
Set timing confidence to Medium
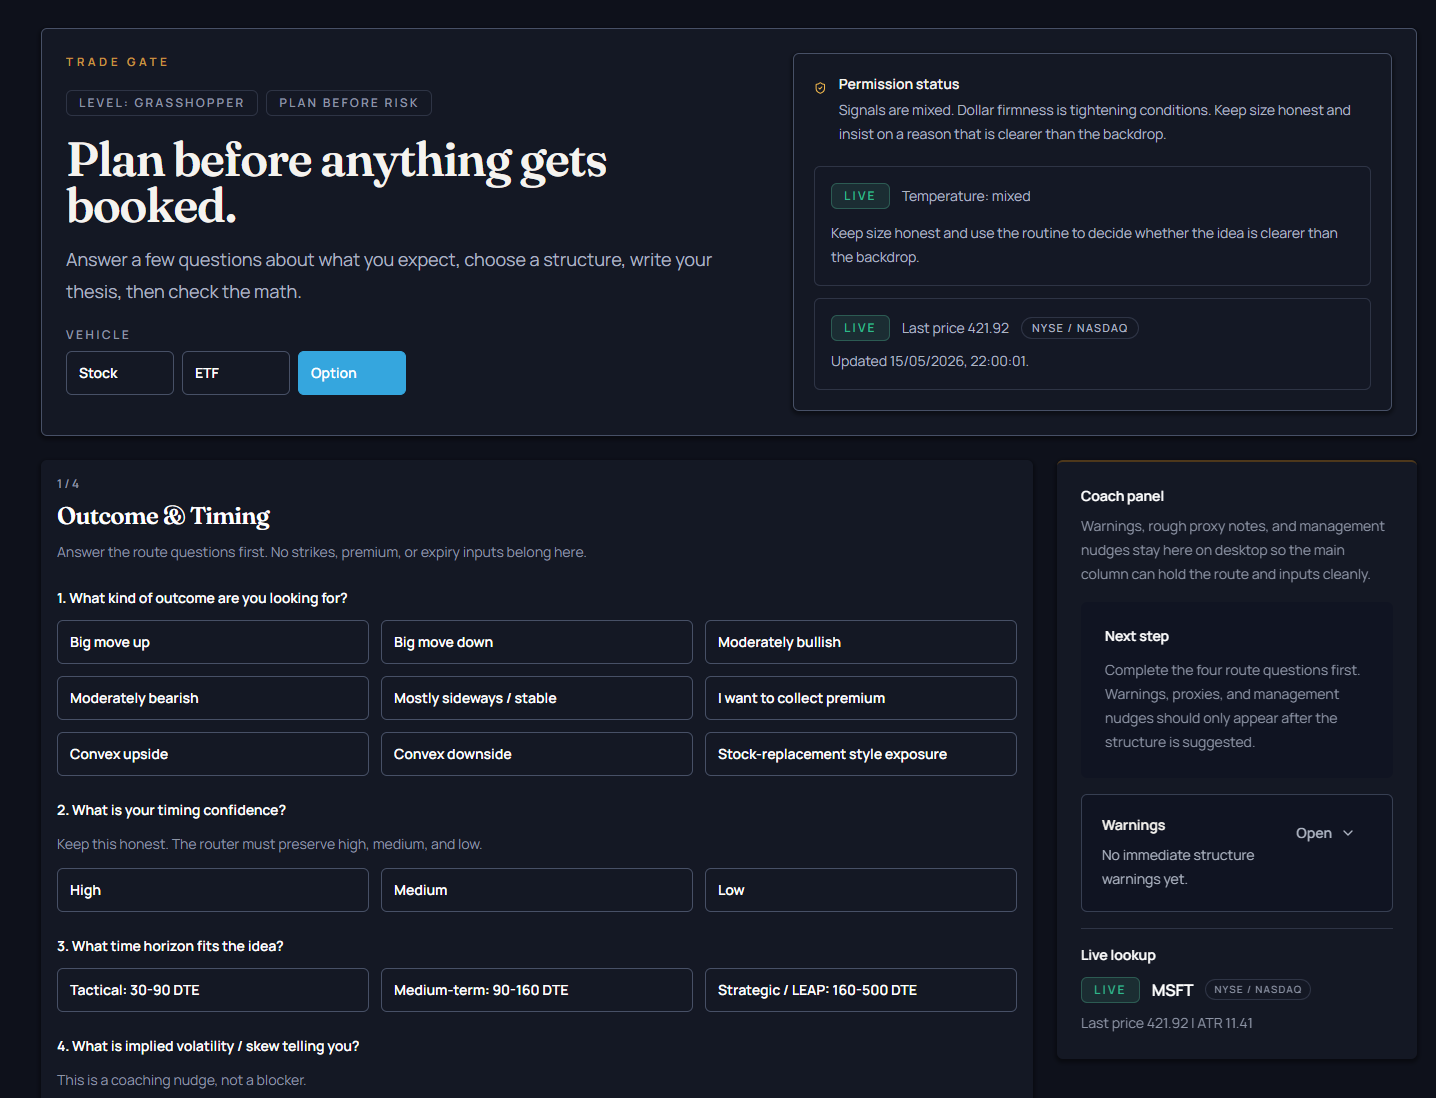click(537, 890)
